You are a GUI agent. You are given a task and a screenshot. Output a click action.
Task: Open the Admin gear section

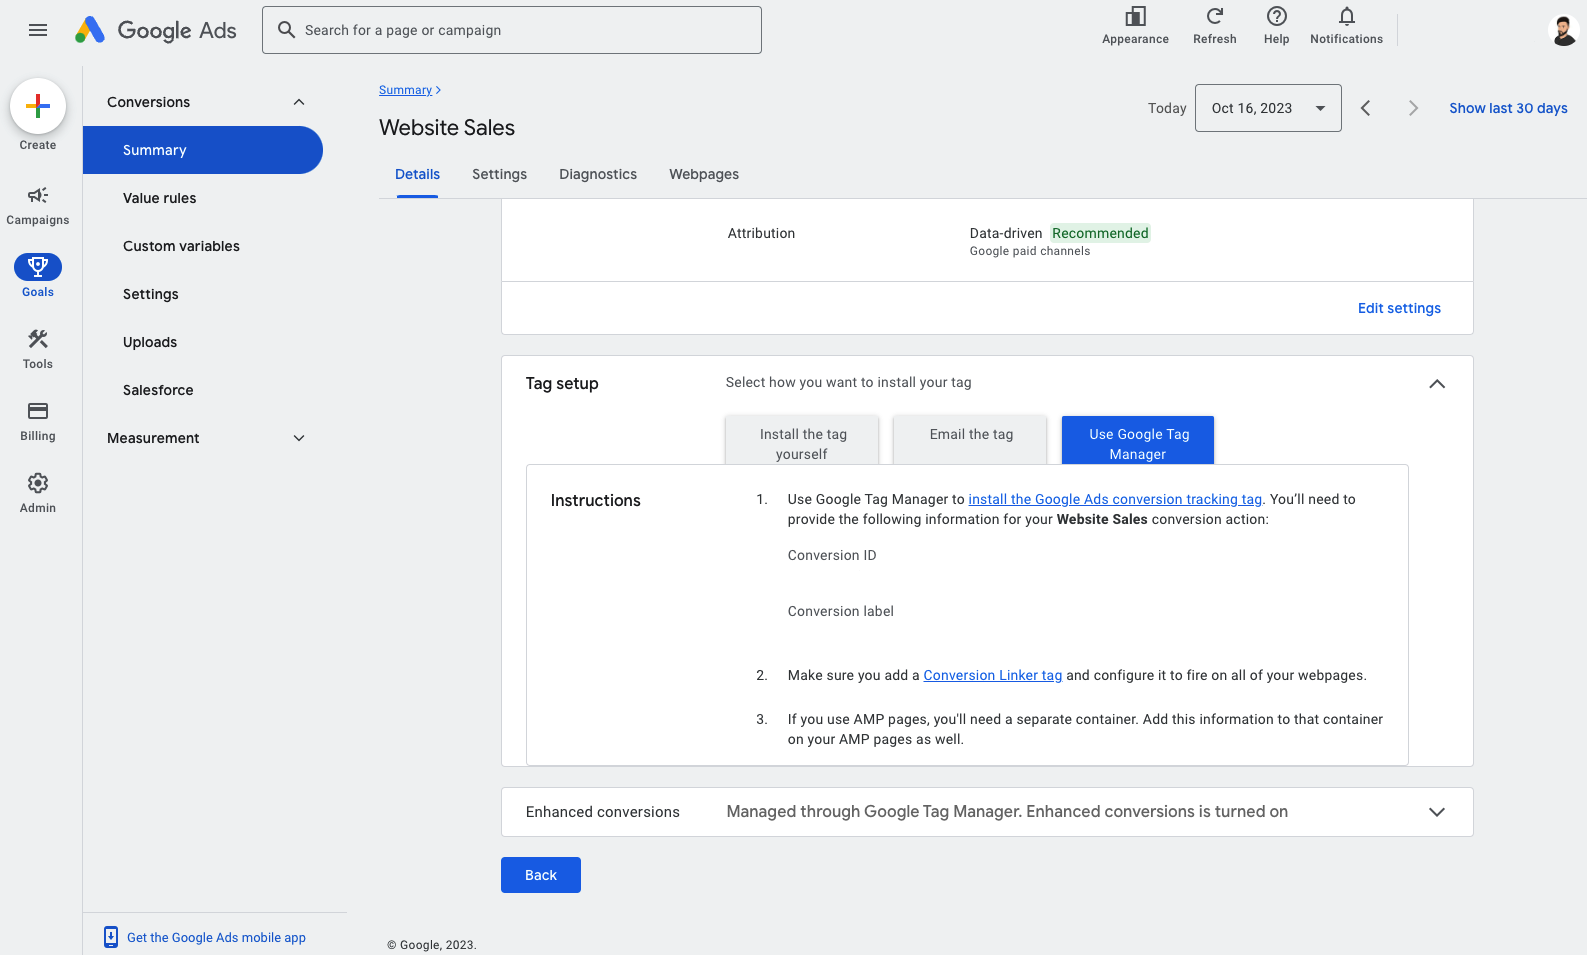(38, 493)
